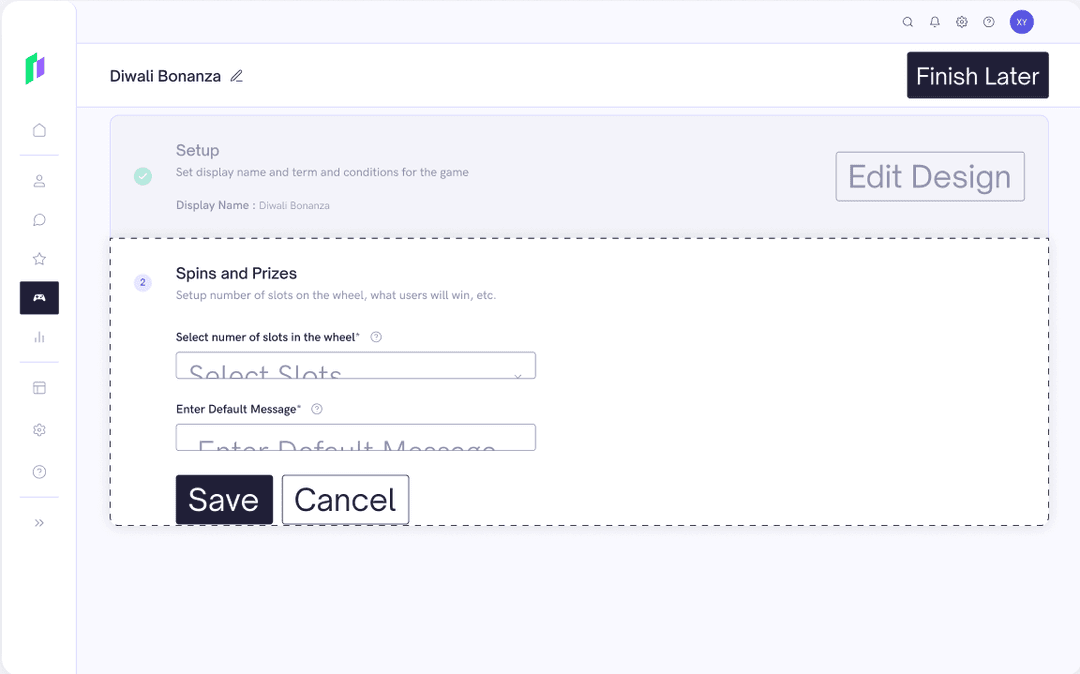Select the star favorites sidebar icon
This screenshot has height=674, width=1080.
point(39,259)
